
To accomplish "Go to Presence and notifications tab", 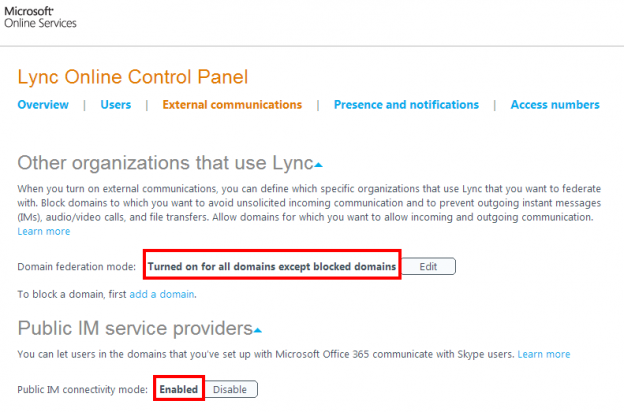I will click(x=406, y=105).
